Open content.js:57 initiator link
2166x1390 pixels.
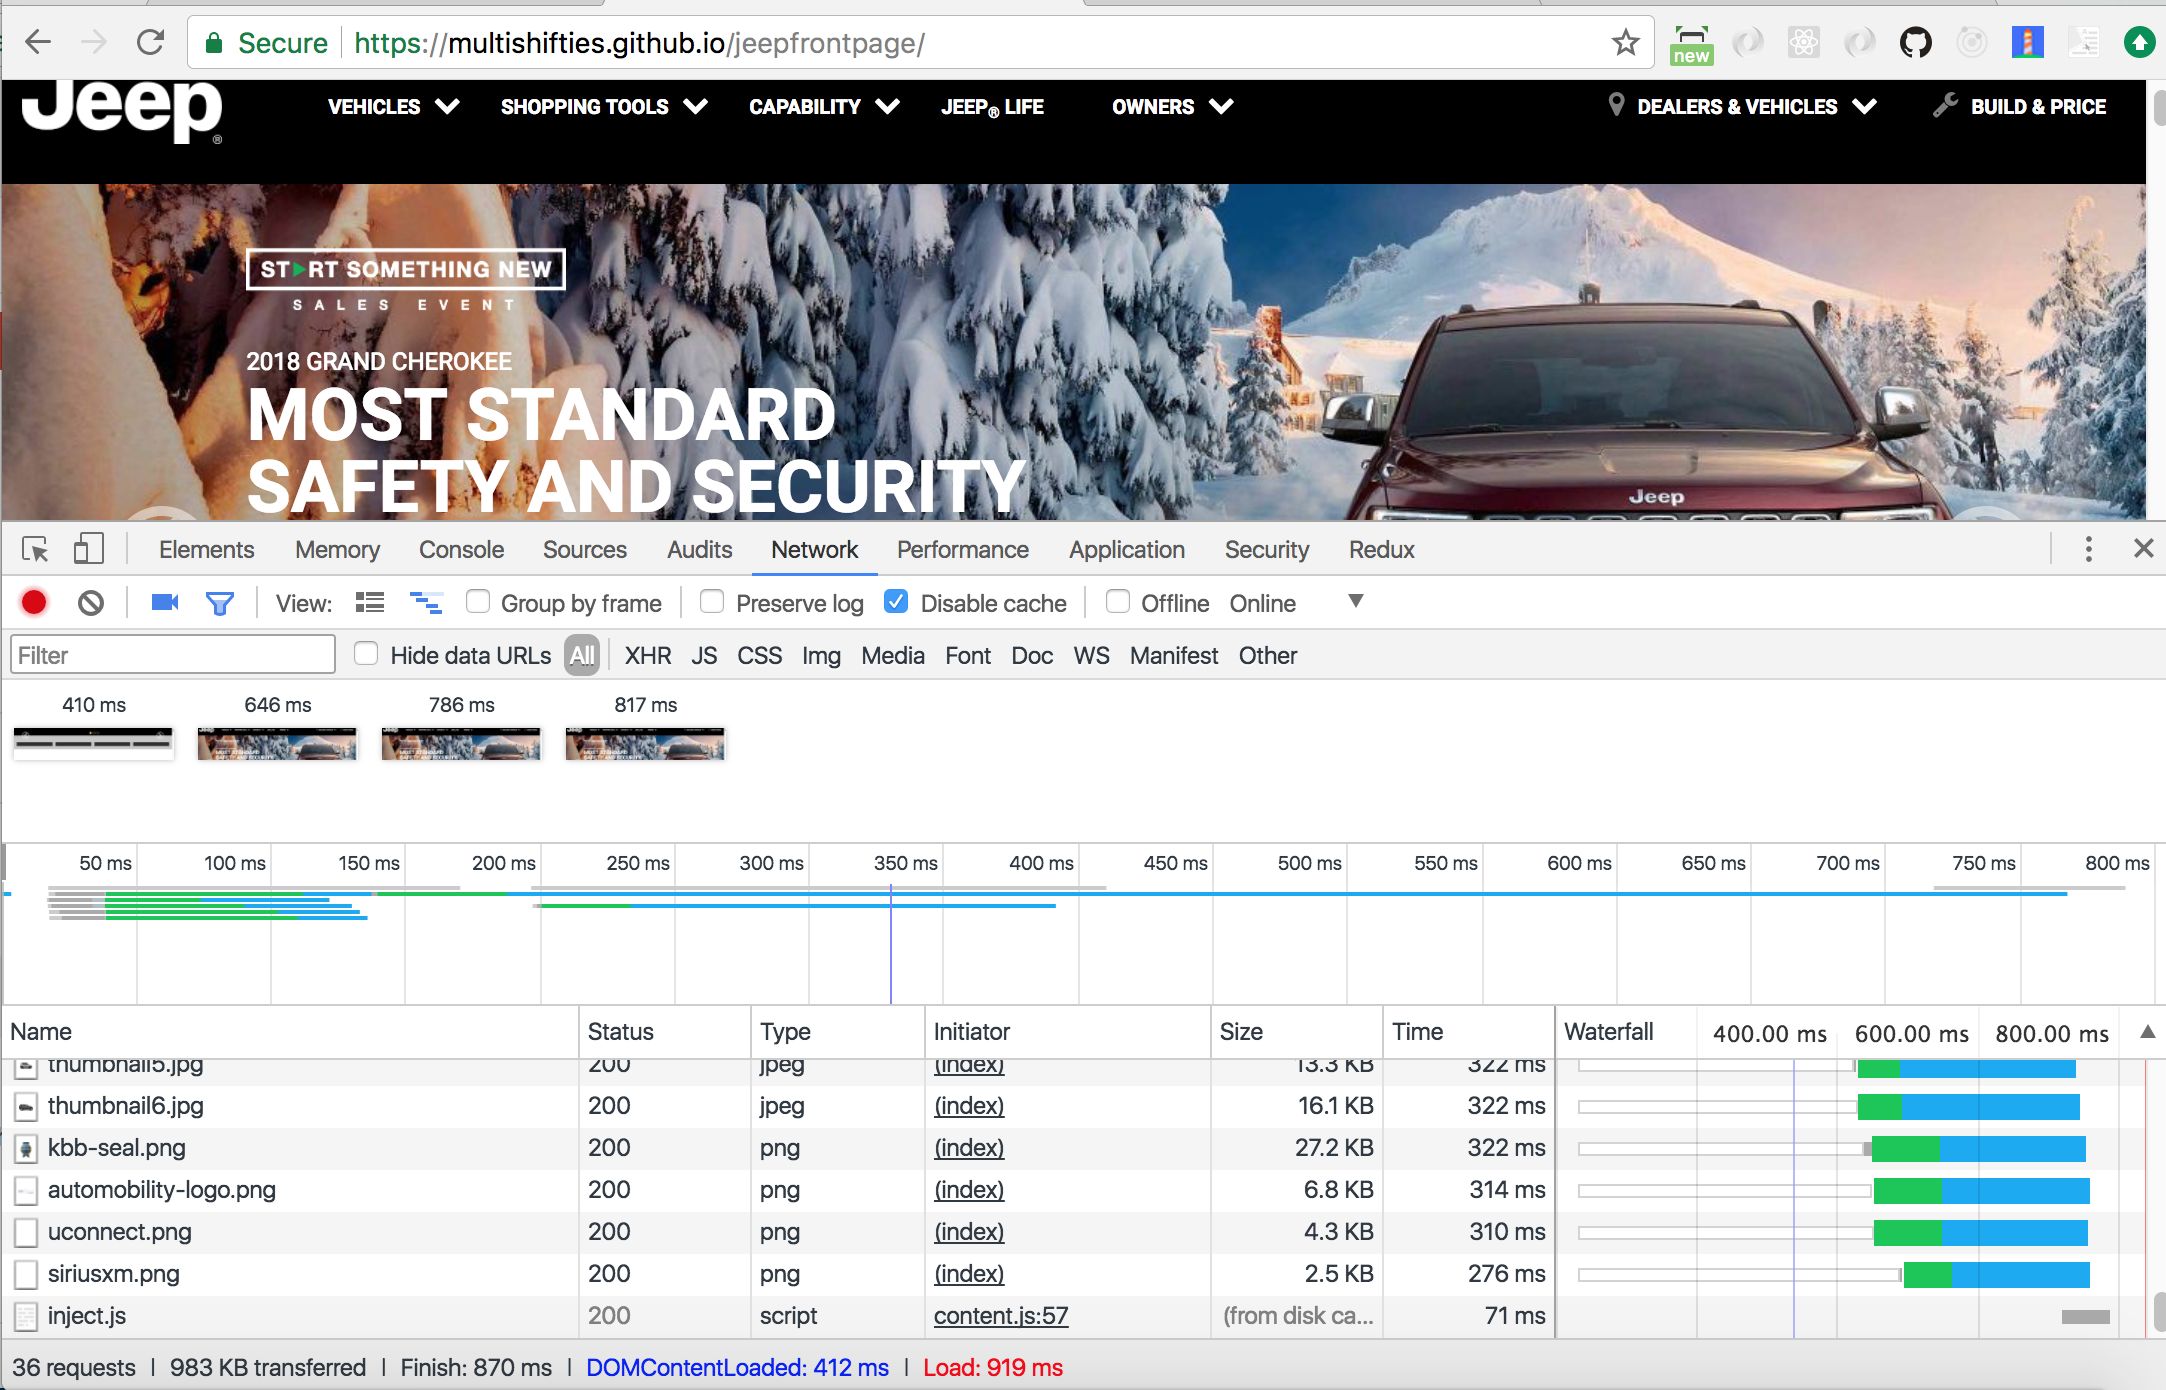click(x=1001, y=1315)
